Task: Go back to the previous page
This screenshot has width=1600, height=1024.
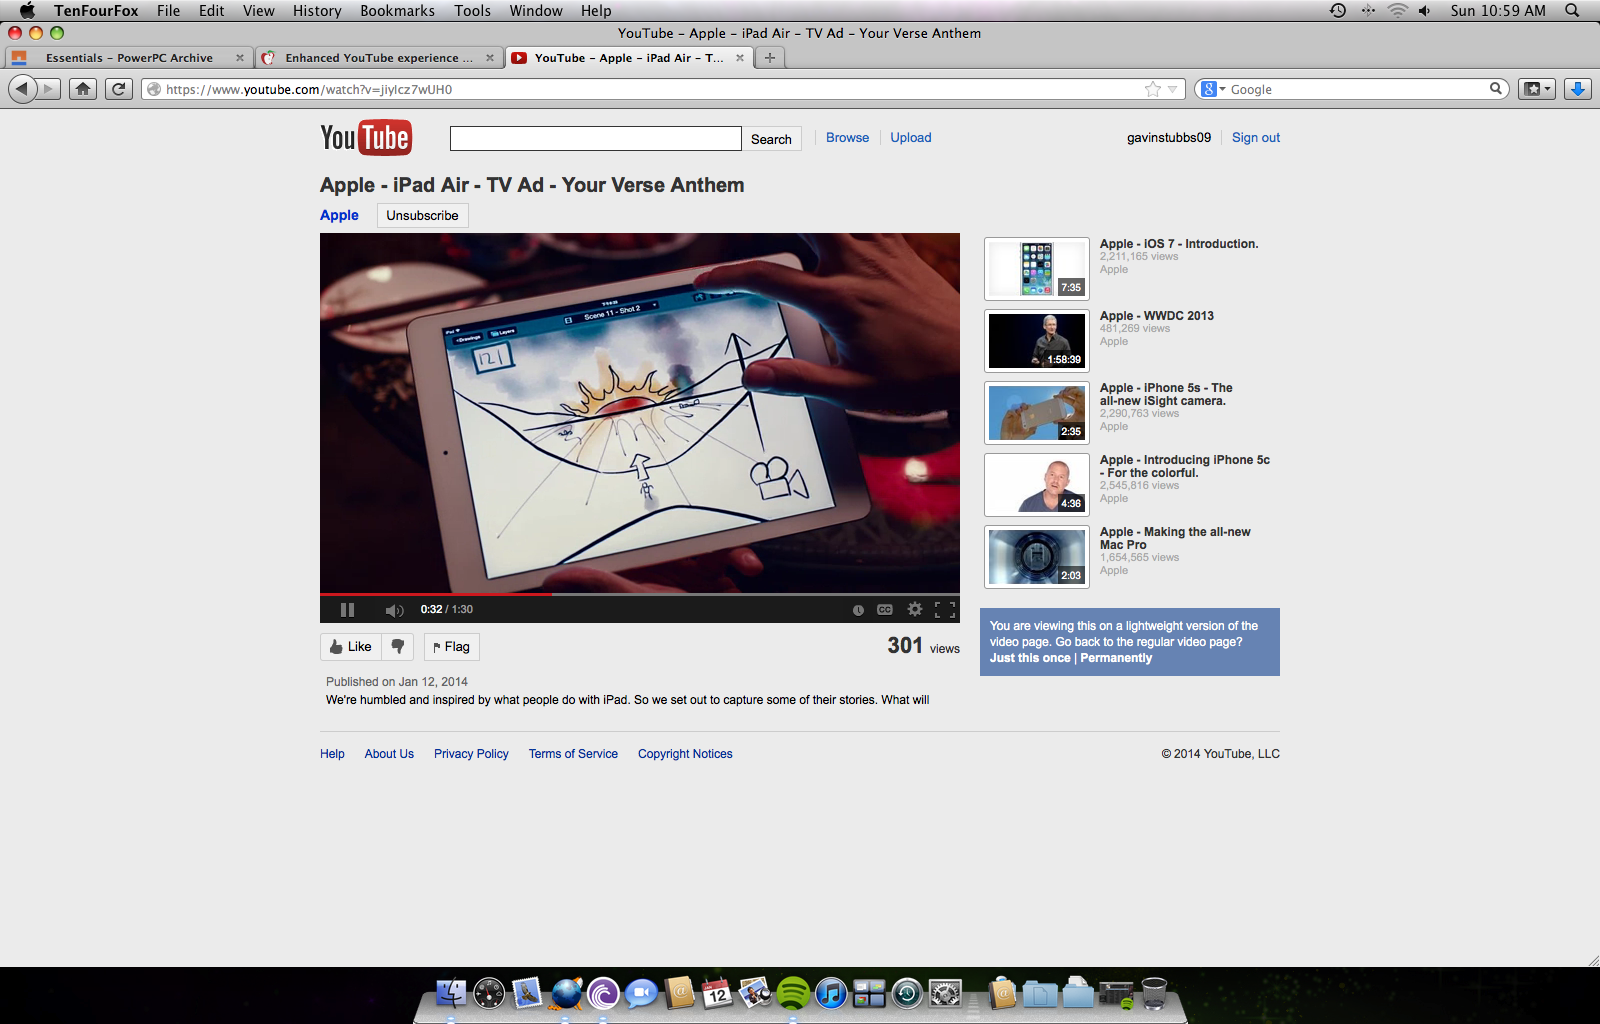Action: [22, 89]
